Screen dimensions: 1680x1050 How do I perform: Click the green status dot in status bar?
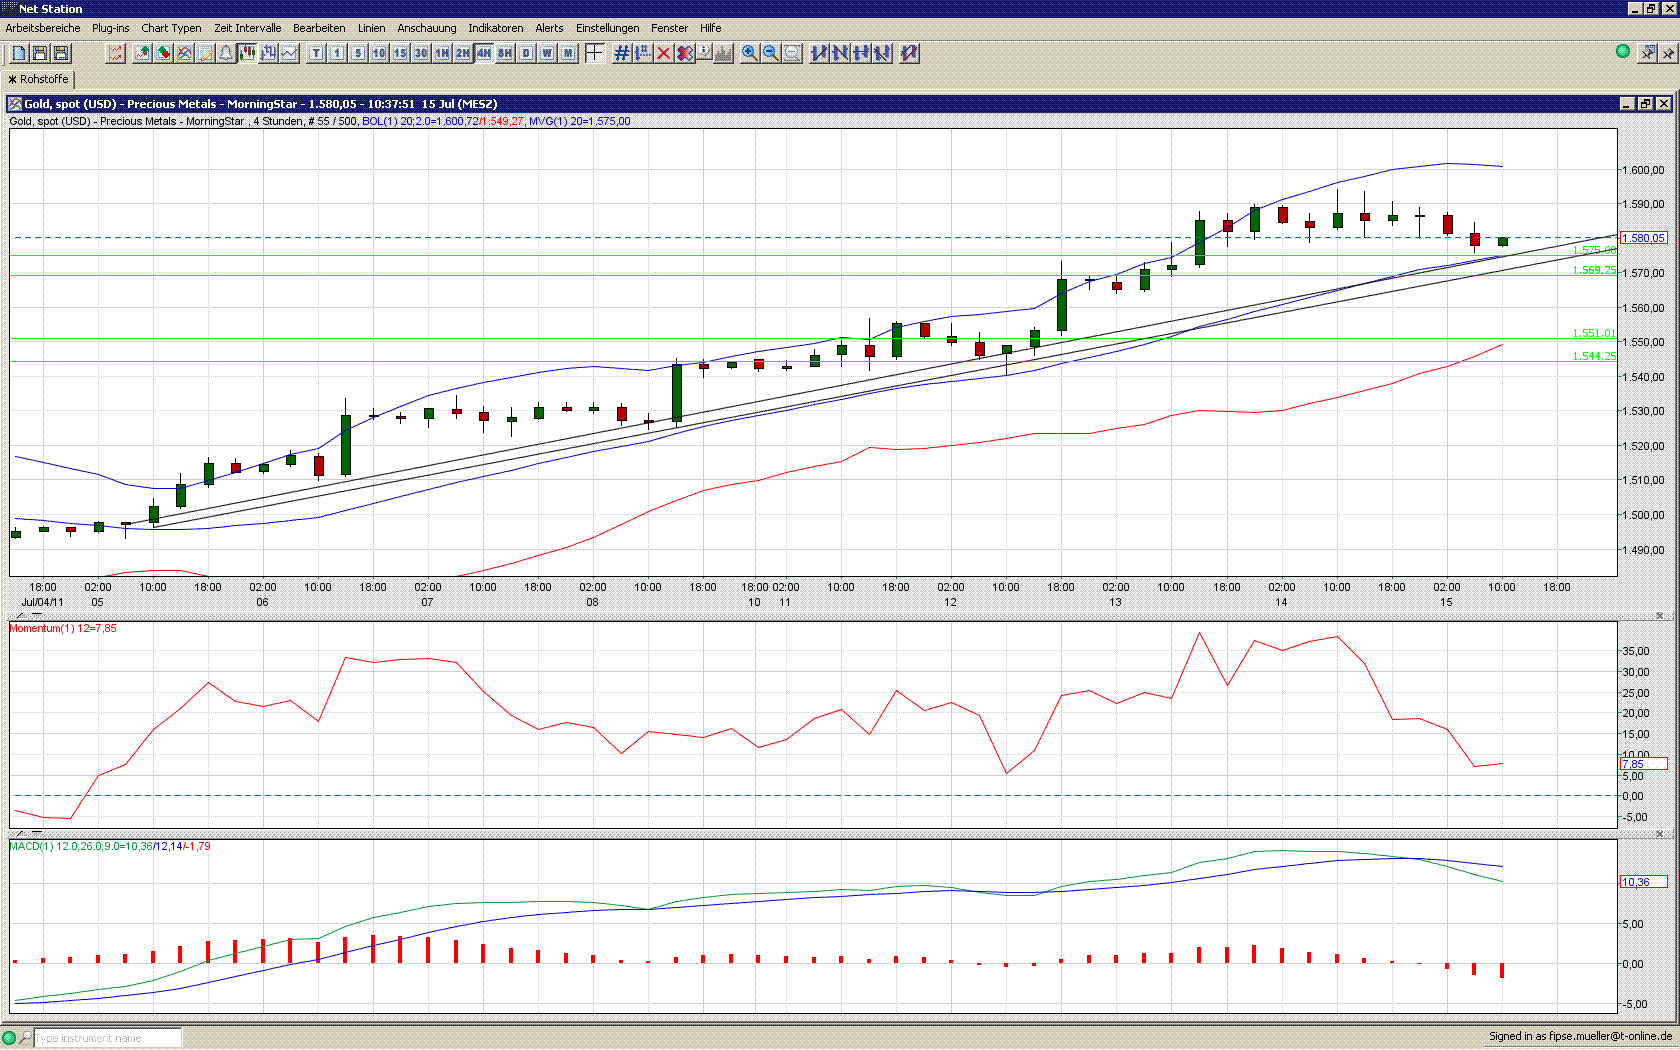click(9, 1038)
